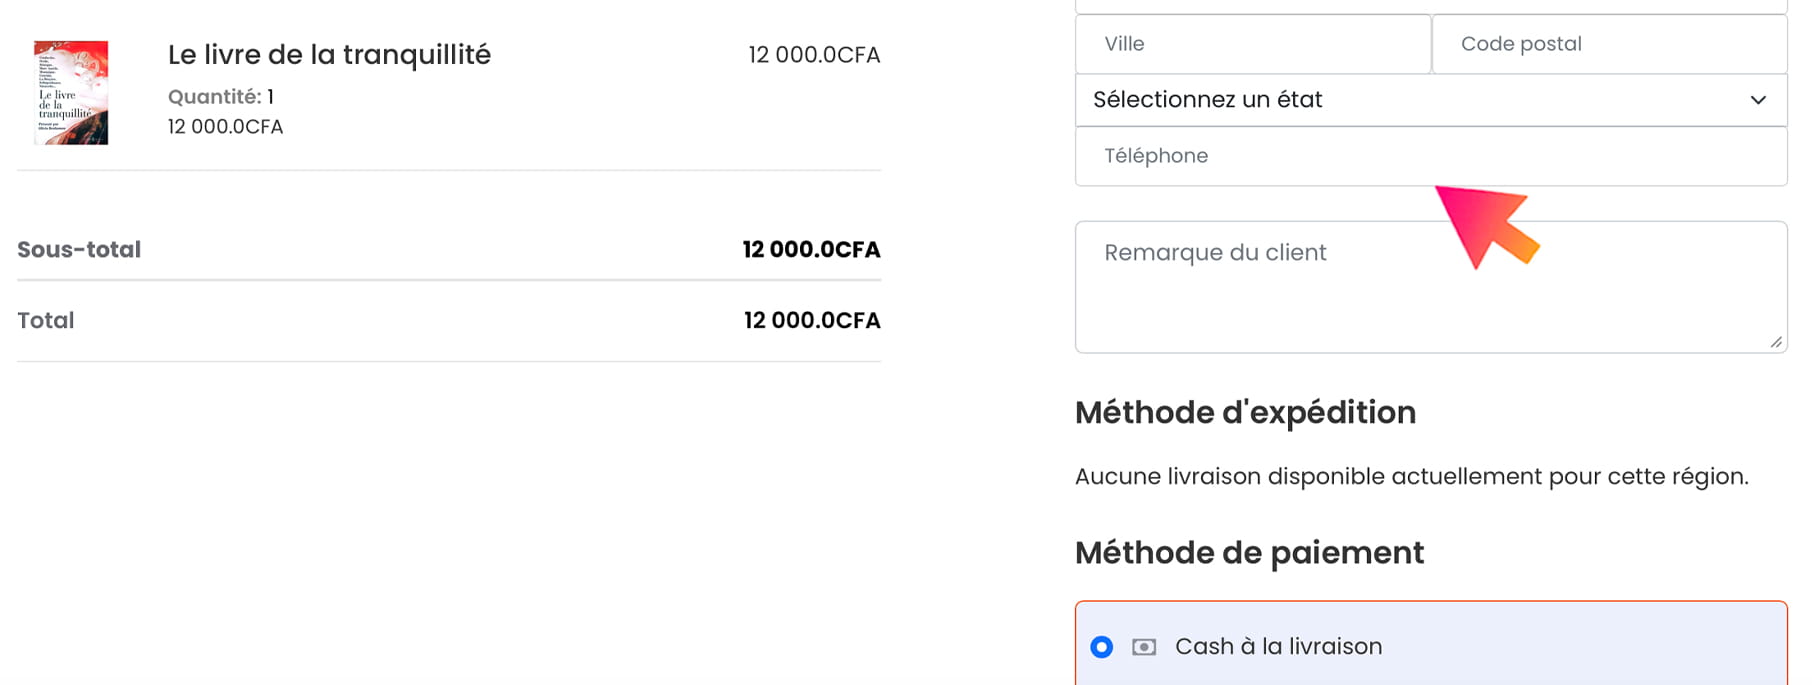The image size is (1812, 685).
Task: Click the textarea resize handle corner
Action: tap(1776, 342)
